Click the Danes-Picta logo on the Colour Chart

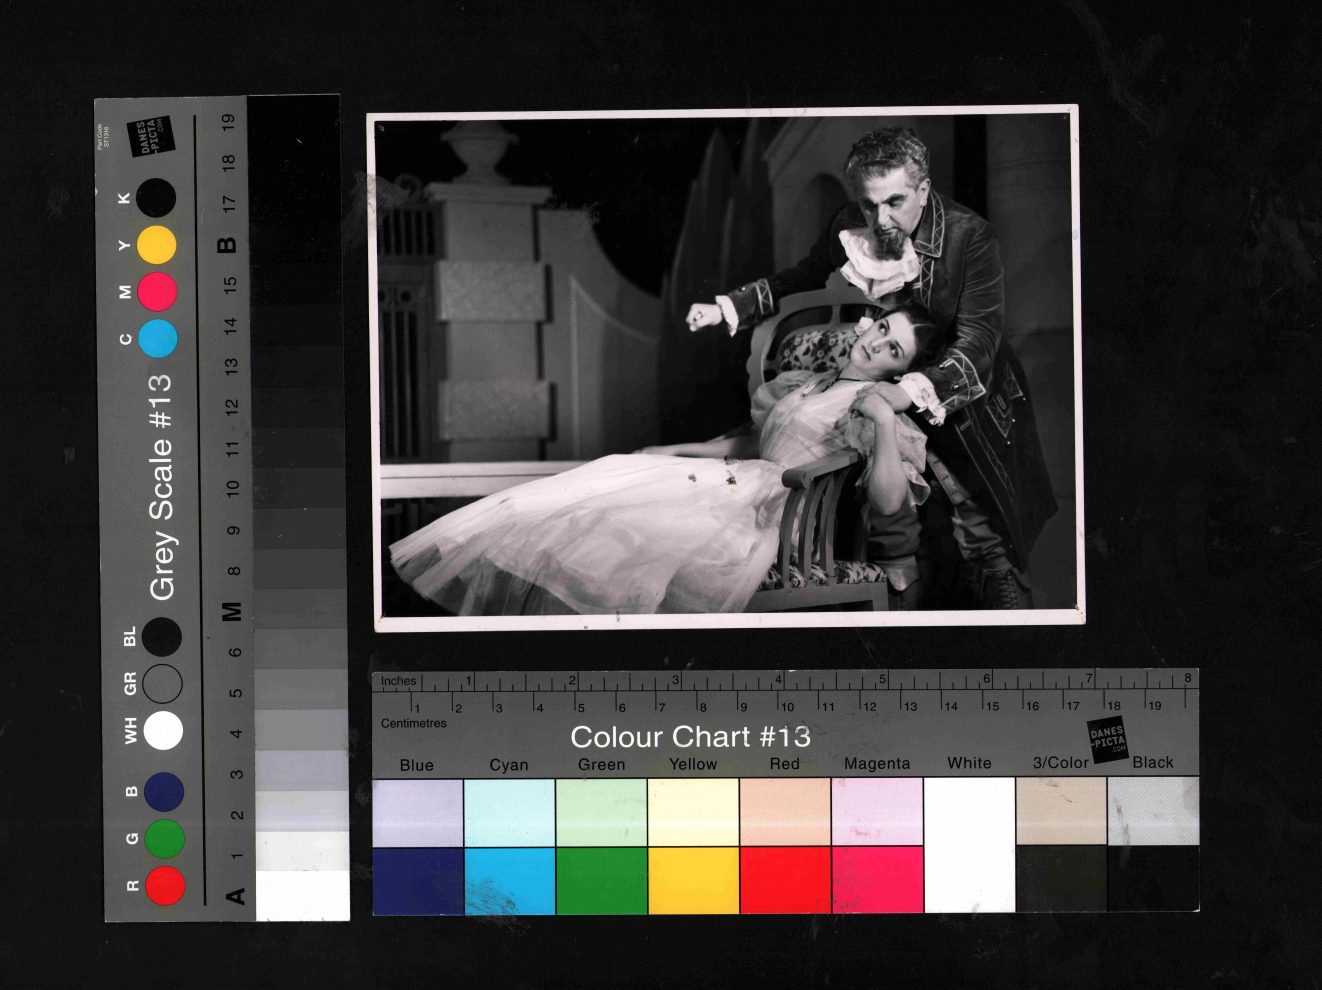point(1107,741)
